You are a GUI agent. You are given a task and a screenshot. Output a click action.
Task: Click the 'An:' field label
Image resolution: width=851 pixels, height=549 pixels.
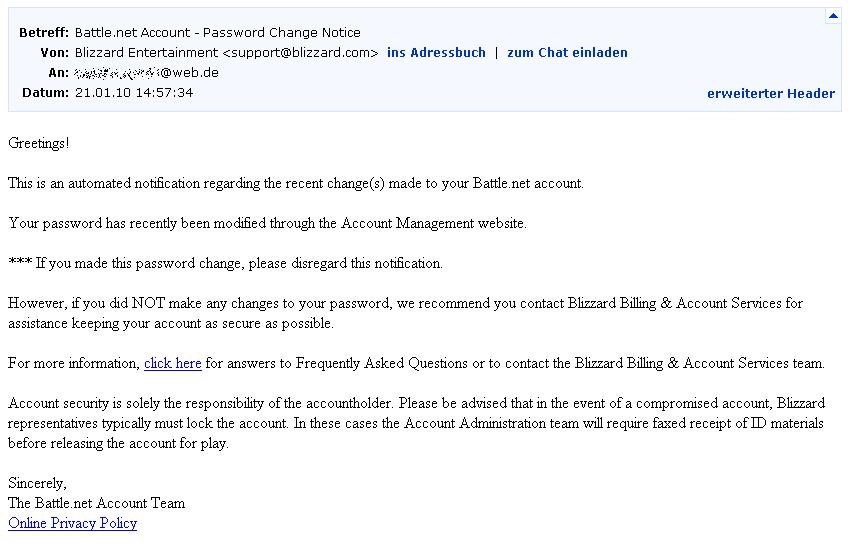[58, 73]
